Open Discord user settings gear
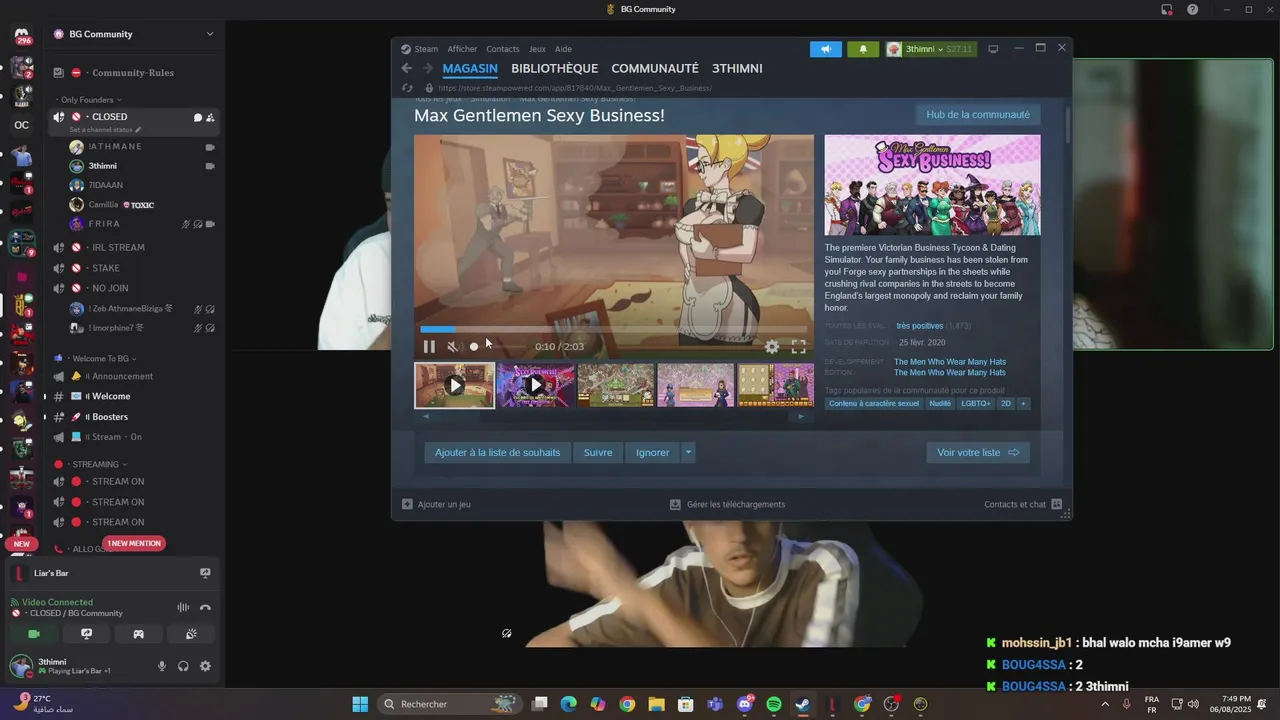The height and width of the screenshot is (720, 1280). (x=205, y=666)
